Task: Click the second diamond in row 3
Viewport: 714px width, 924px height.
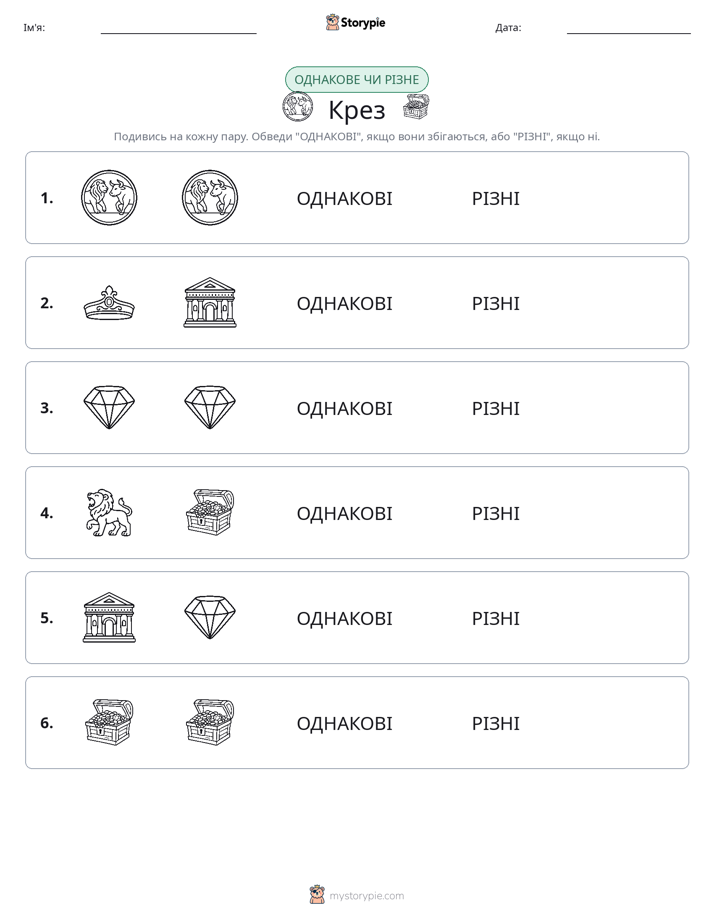Action: [x=210, y=407]
